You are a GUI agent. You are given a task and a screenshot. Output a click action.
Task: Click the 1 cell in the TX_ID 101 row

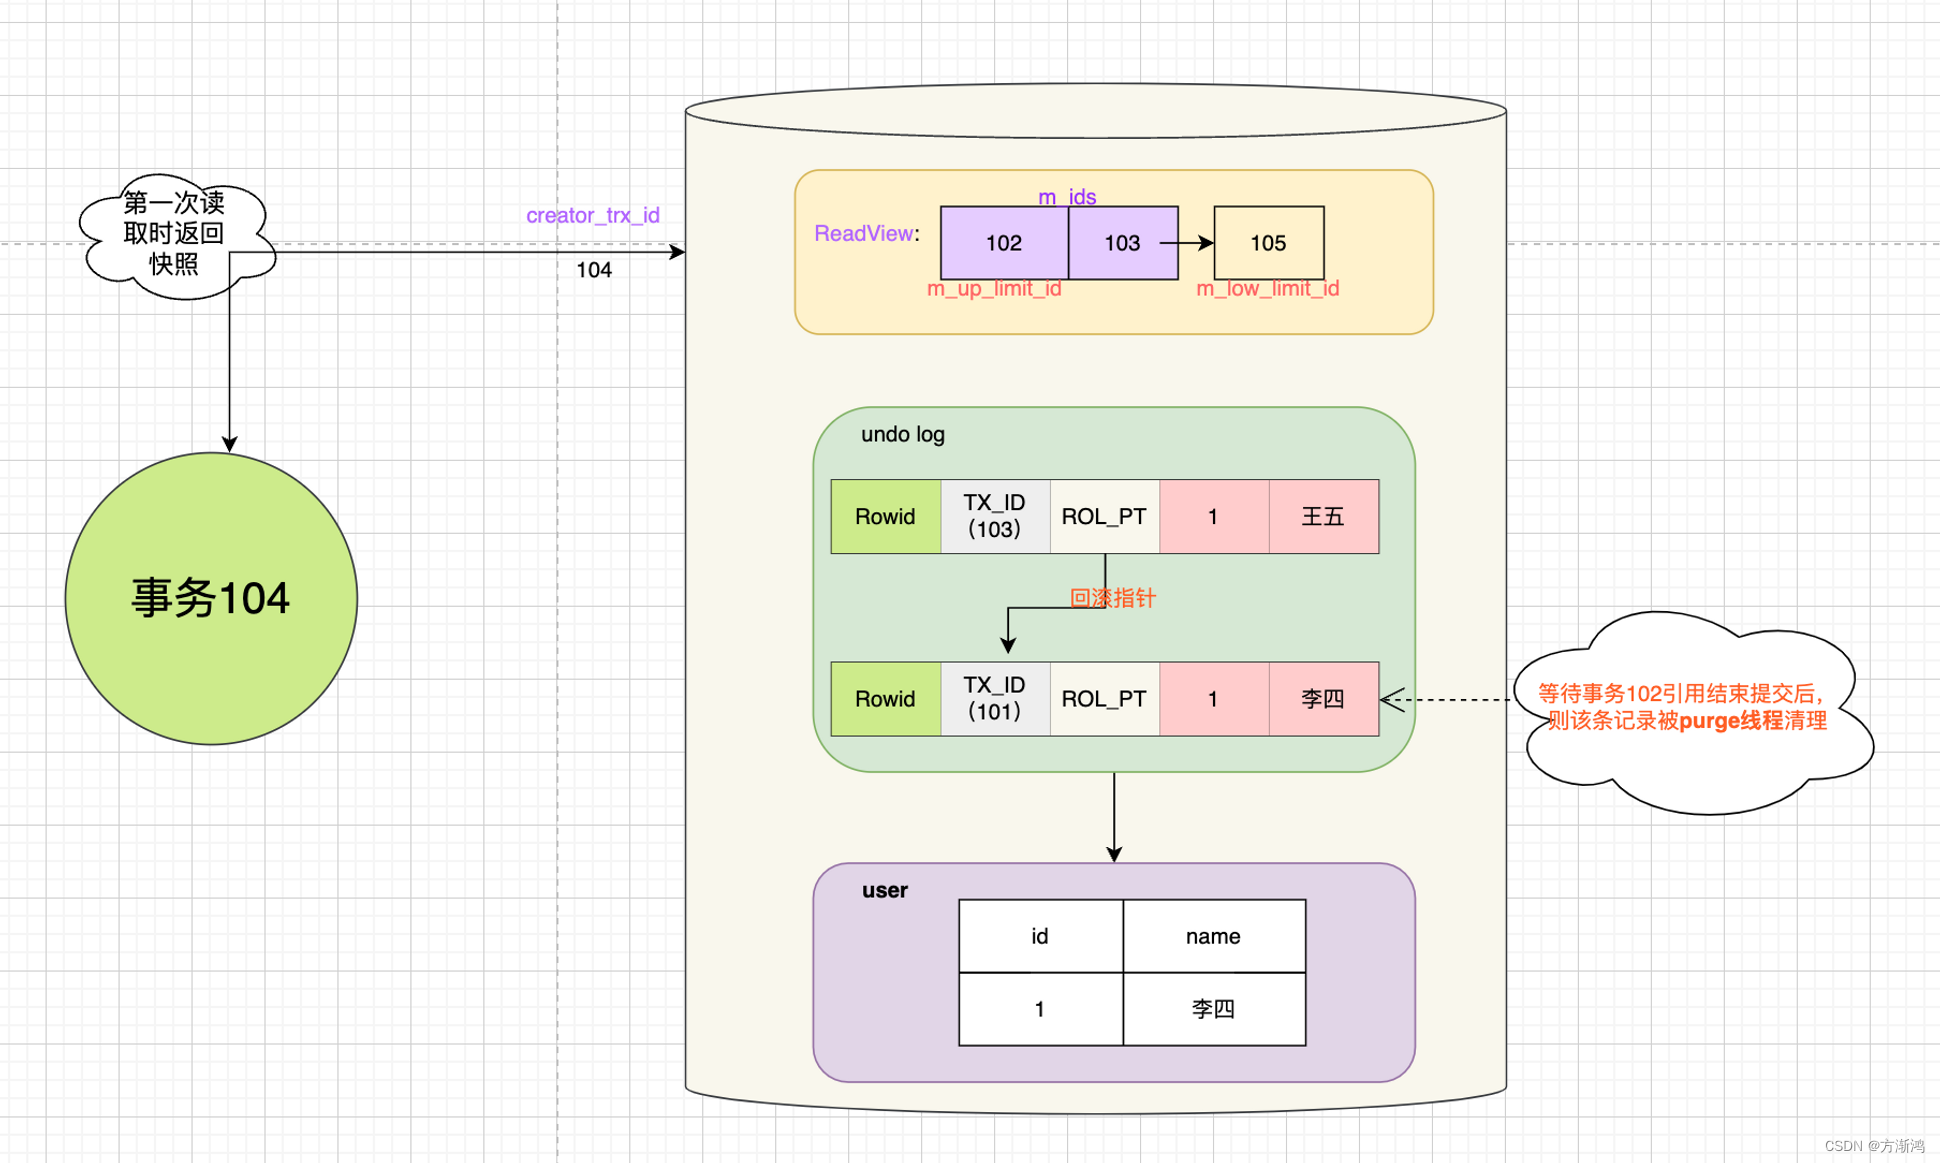click(x=1214, y=699)
